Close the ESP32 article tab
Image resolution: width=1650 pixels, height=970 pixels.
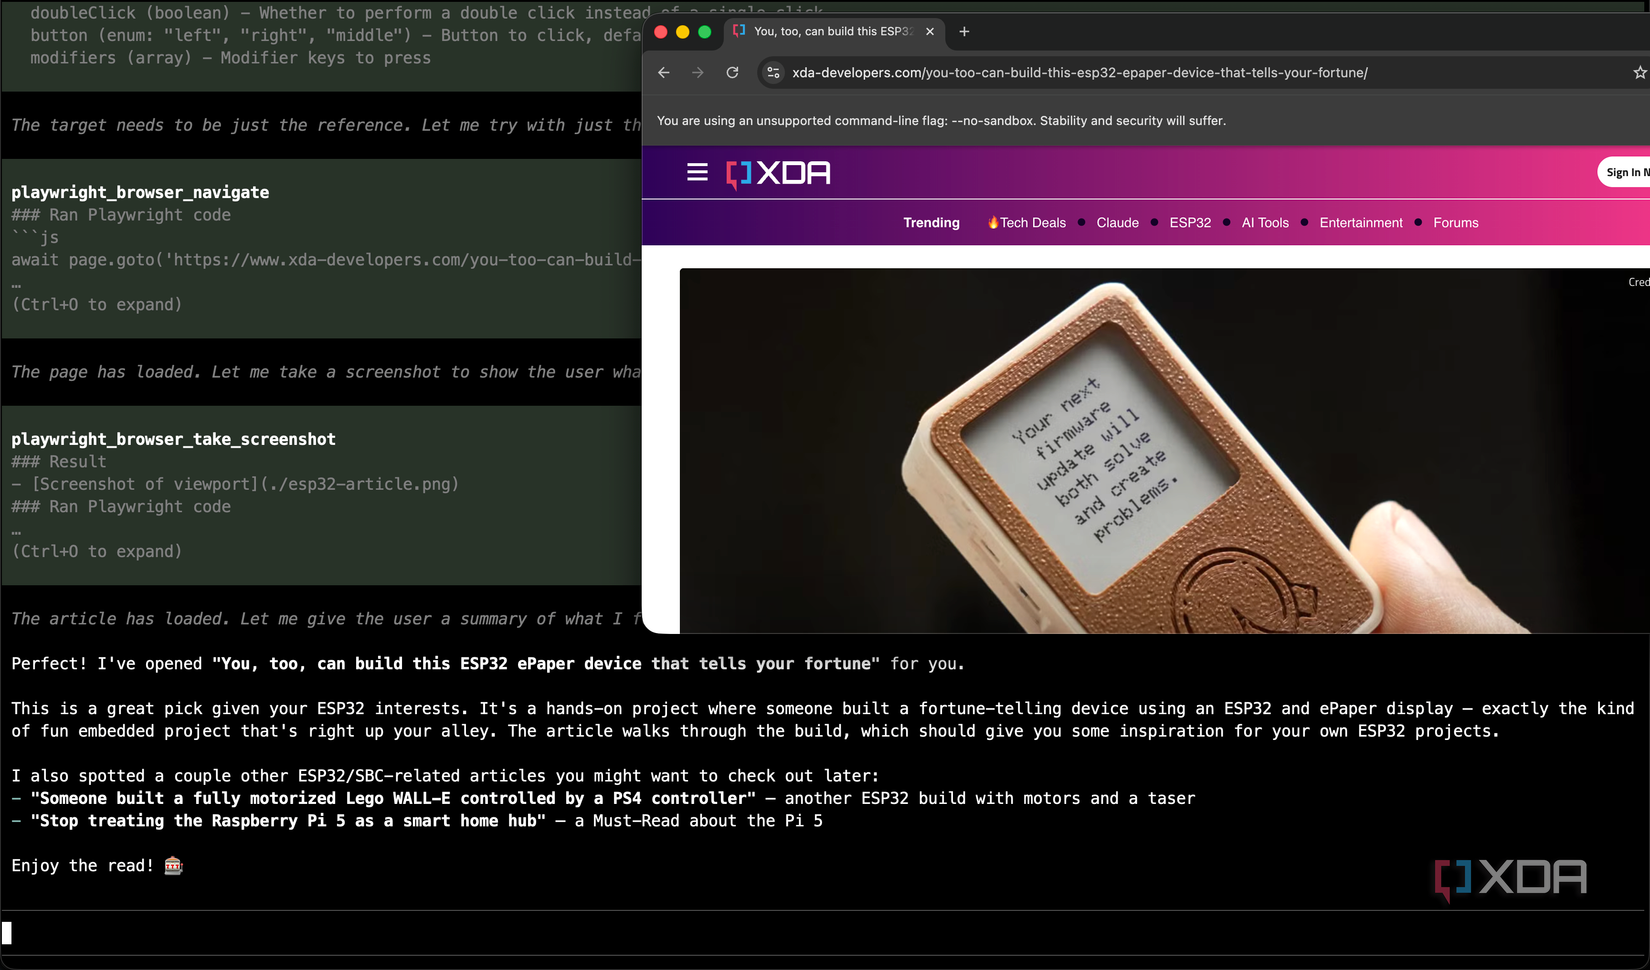930,32
